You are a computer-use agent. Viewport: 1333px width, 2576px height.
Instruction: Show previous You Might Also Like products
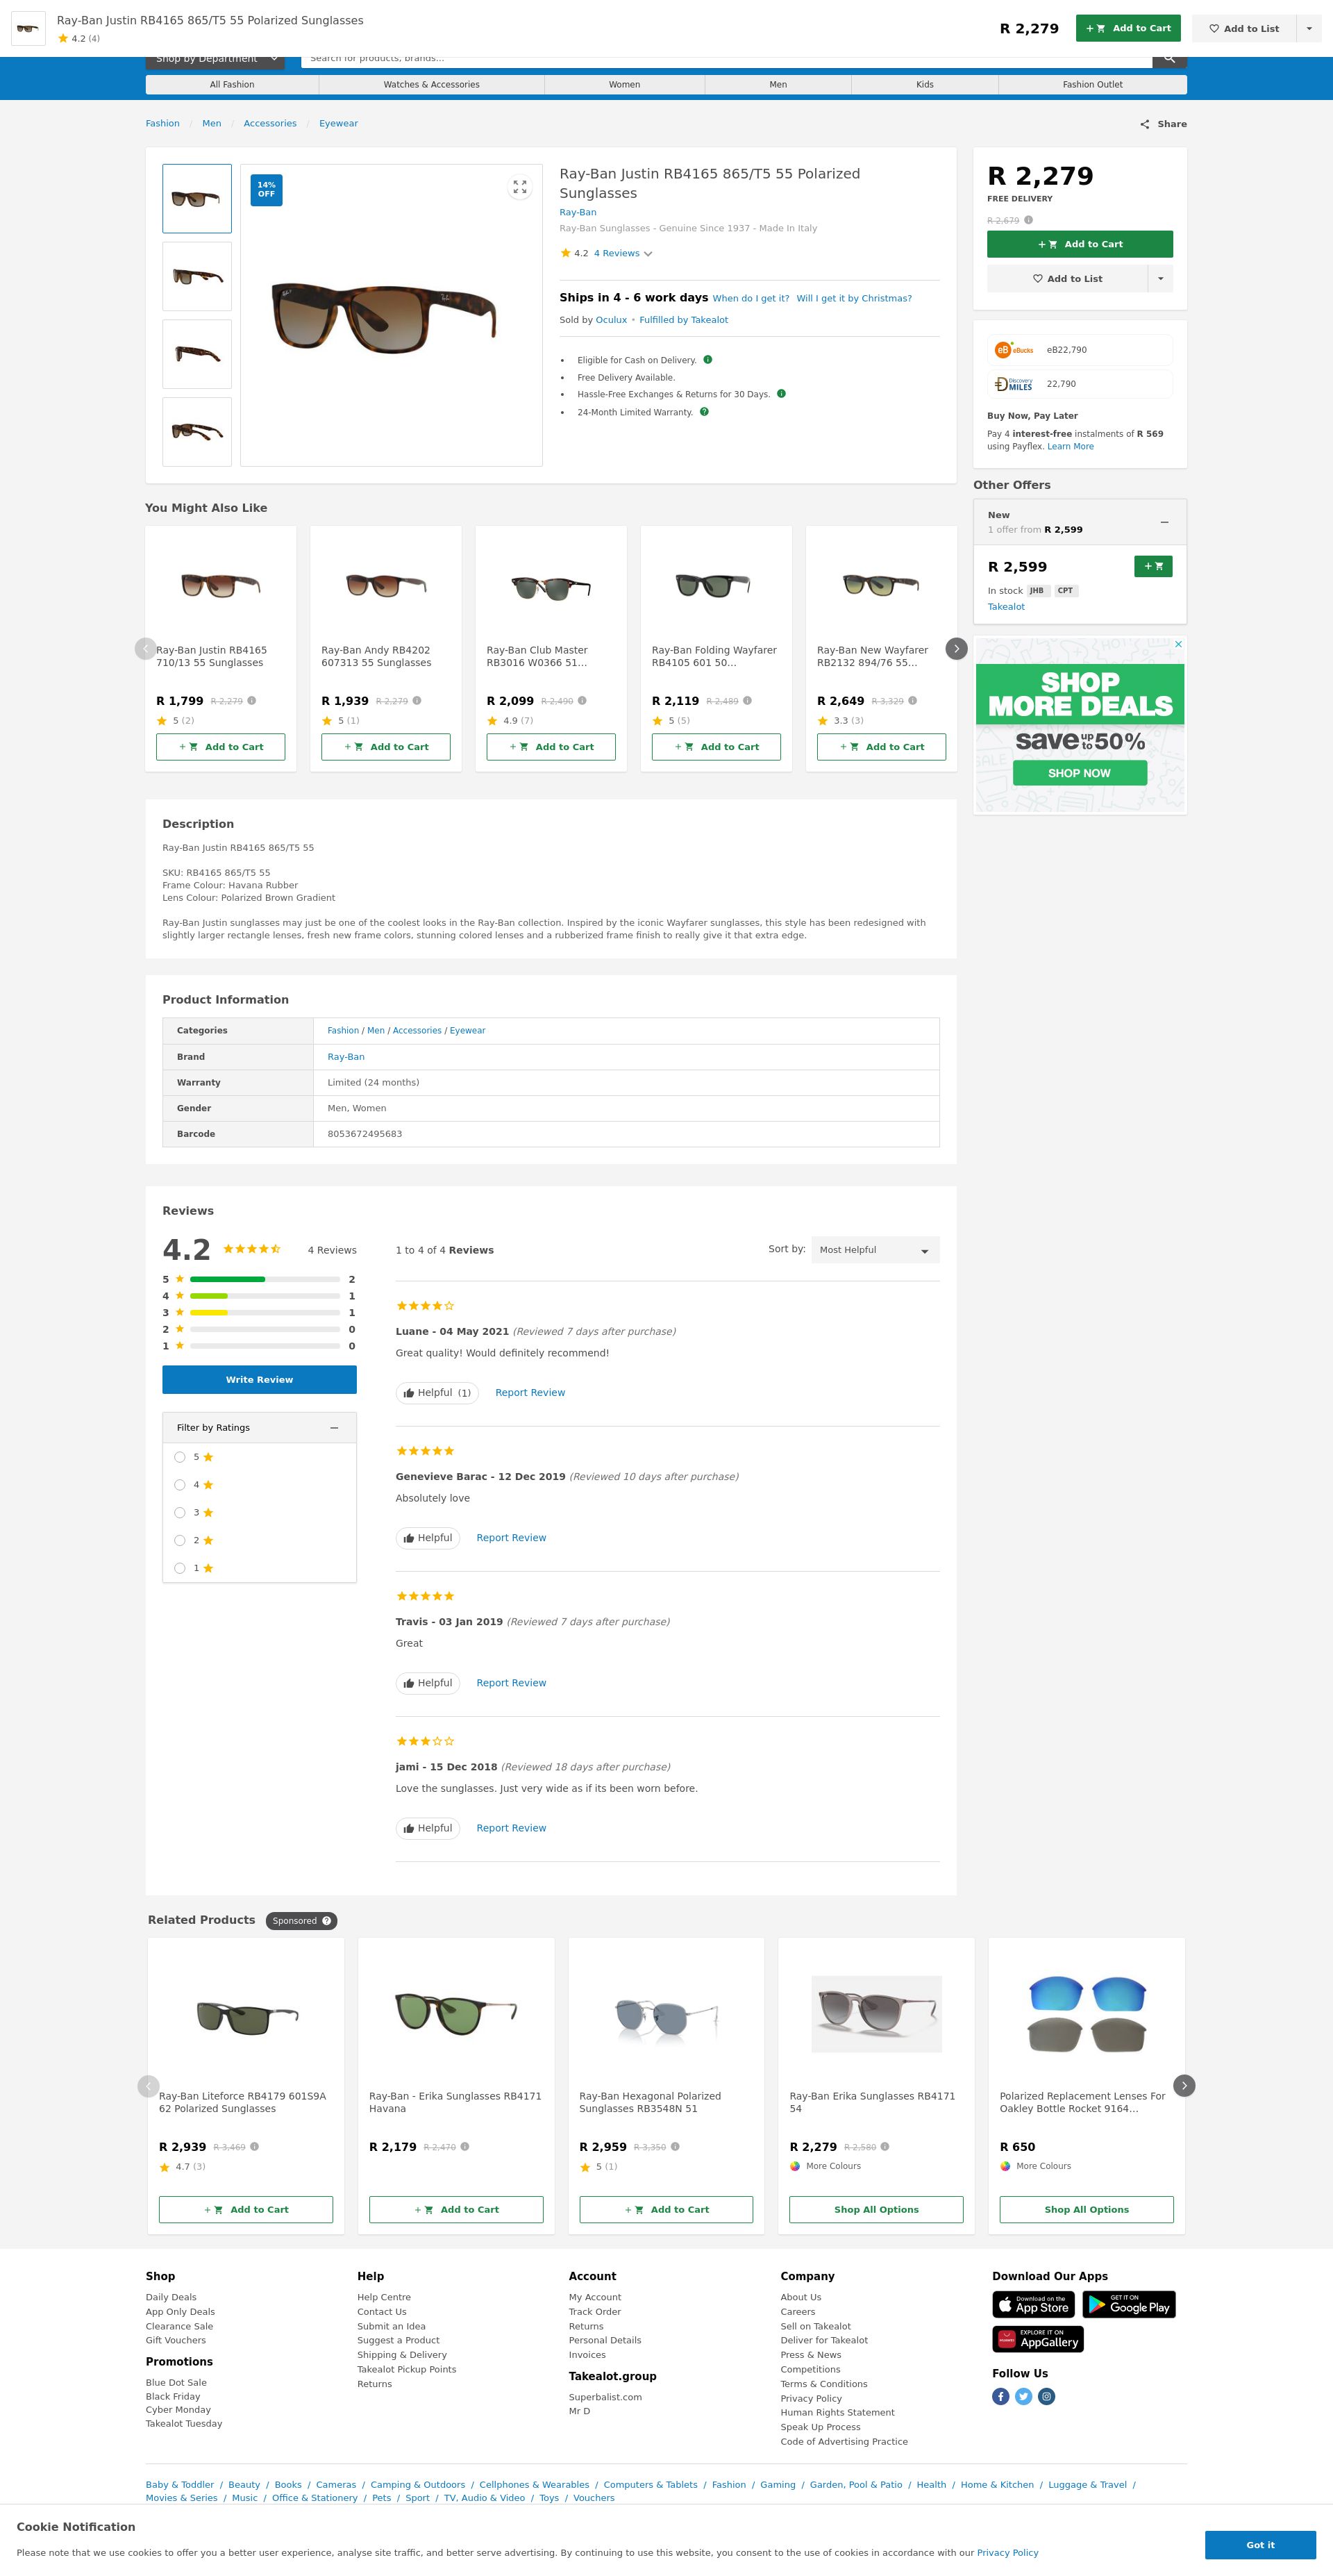(146, 648)
